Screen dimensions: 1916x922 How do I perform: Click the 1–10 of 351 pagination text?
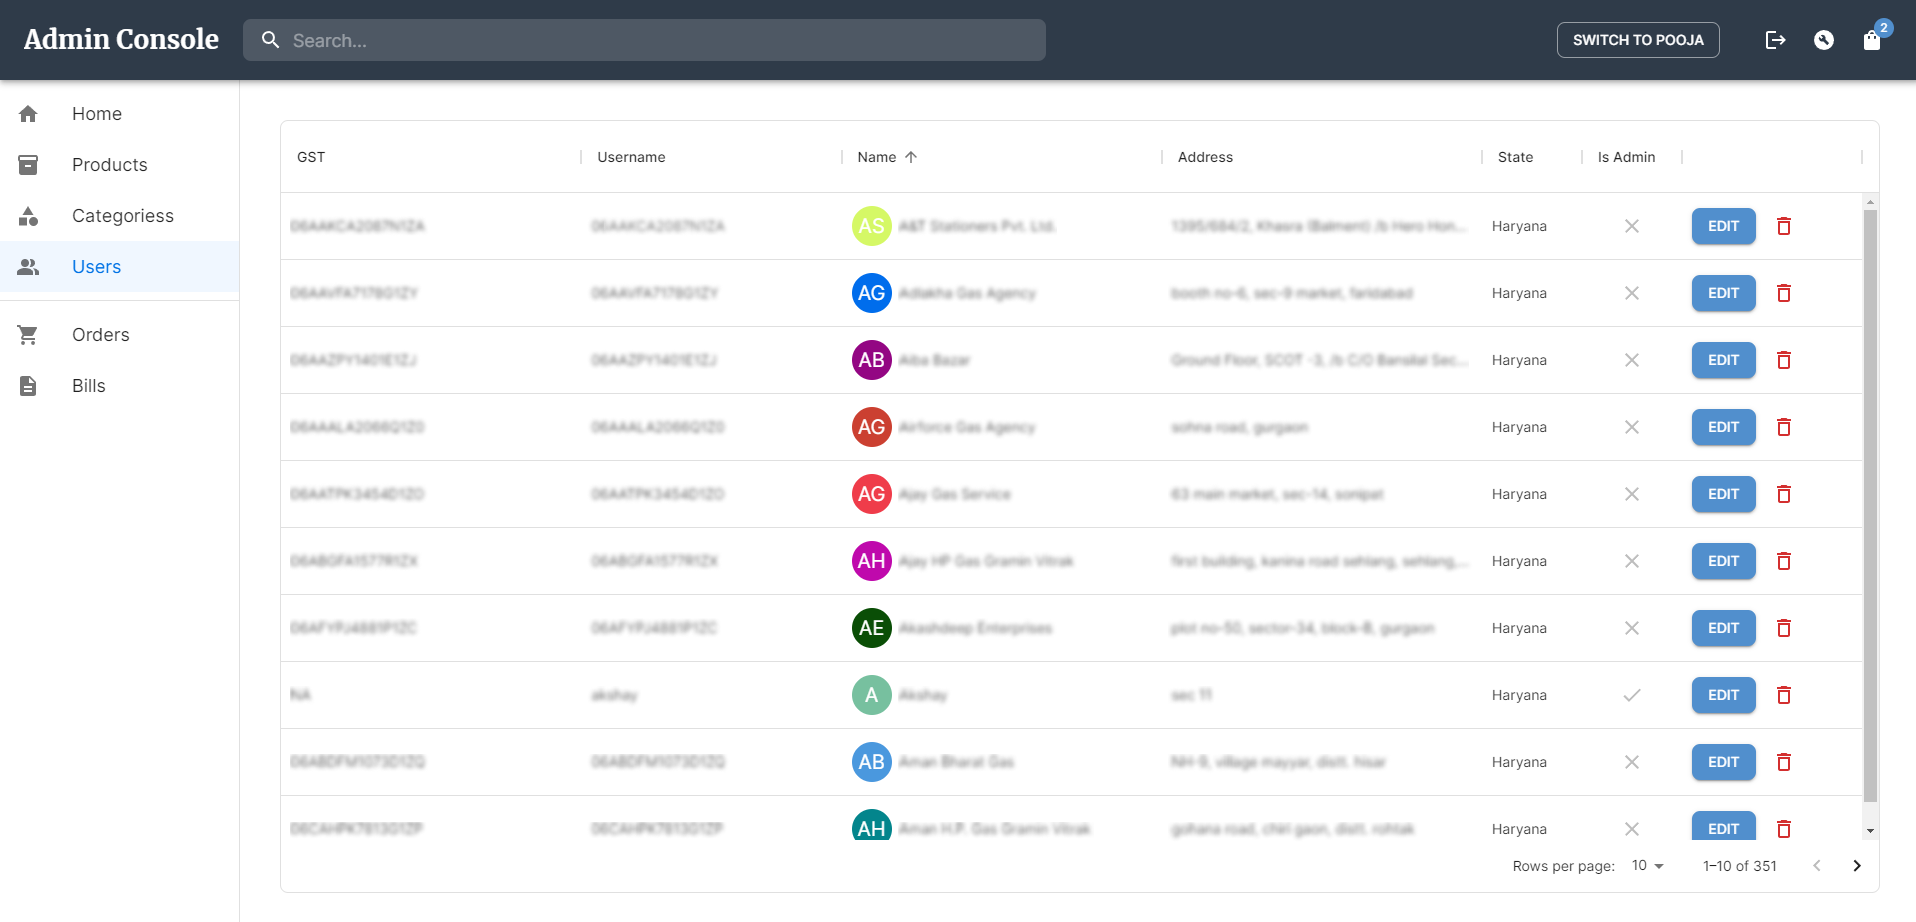[x=1740, y=866]
